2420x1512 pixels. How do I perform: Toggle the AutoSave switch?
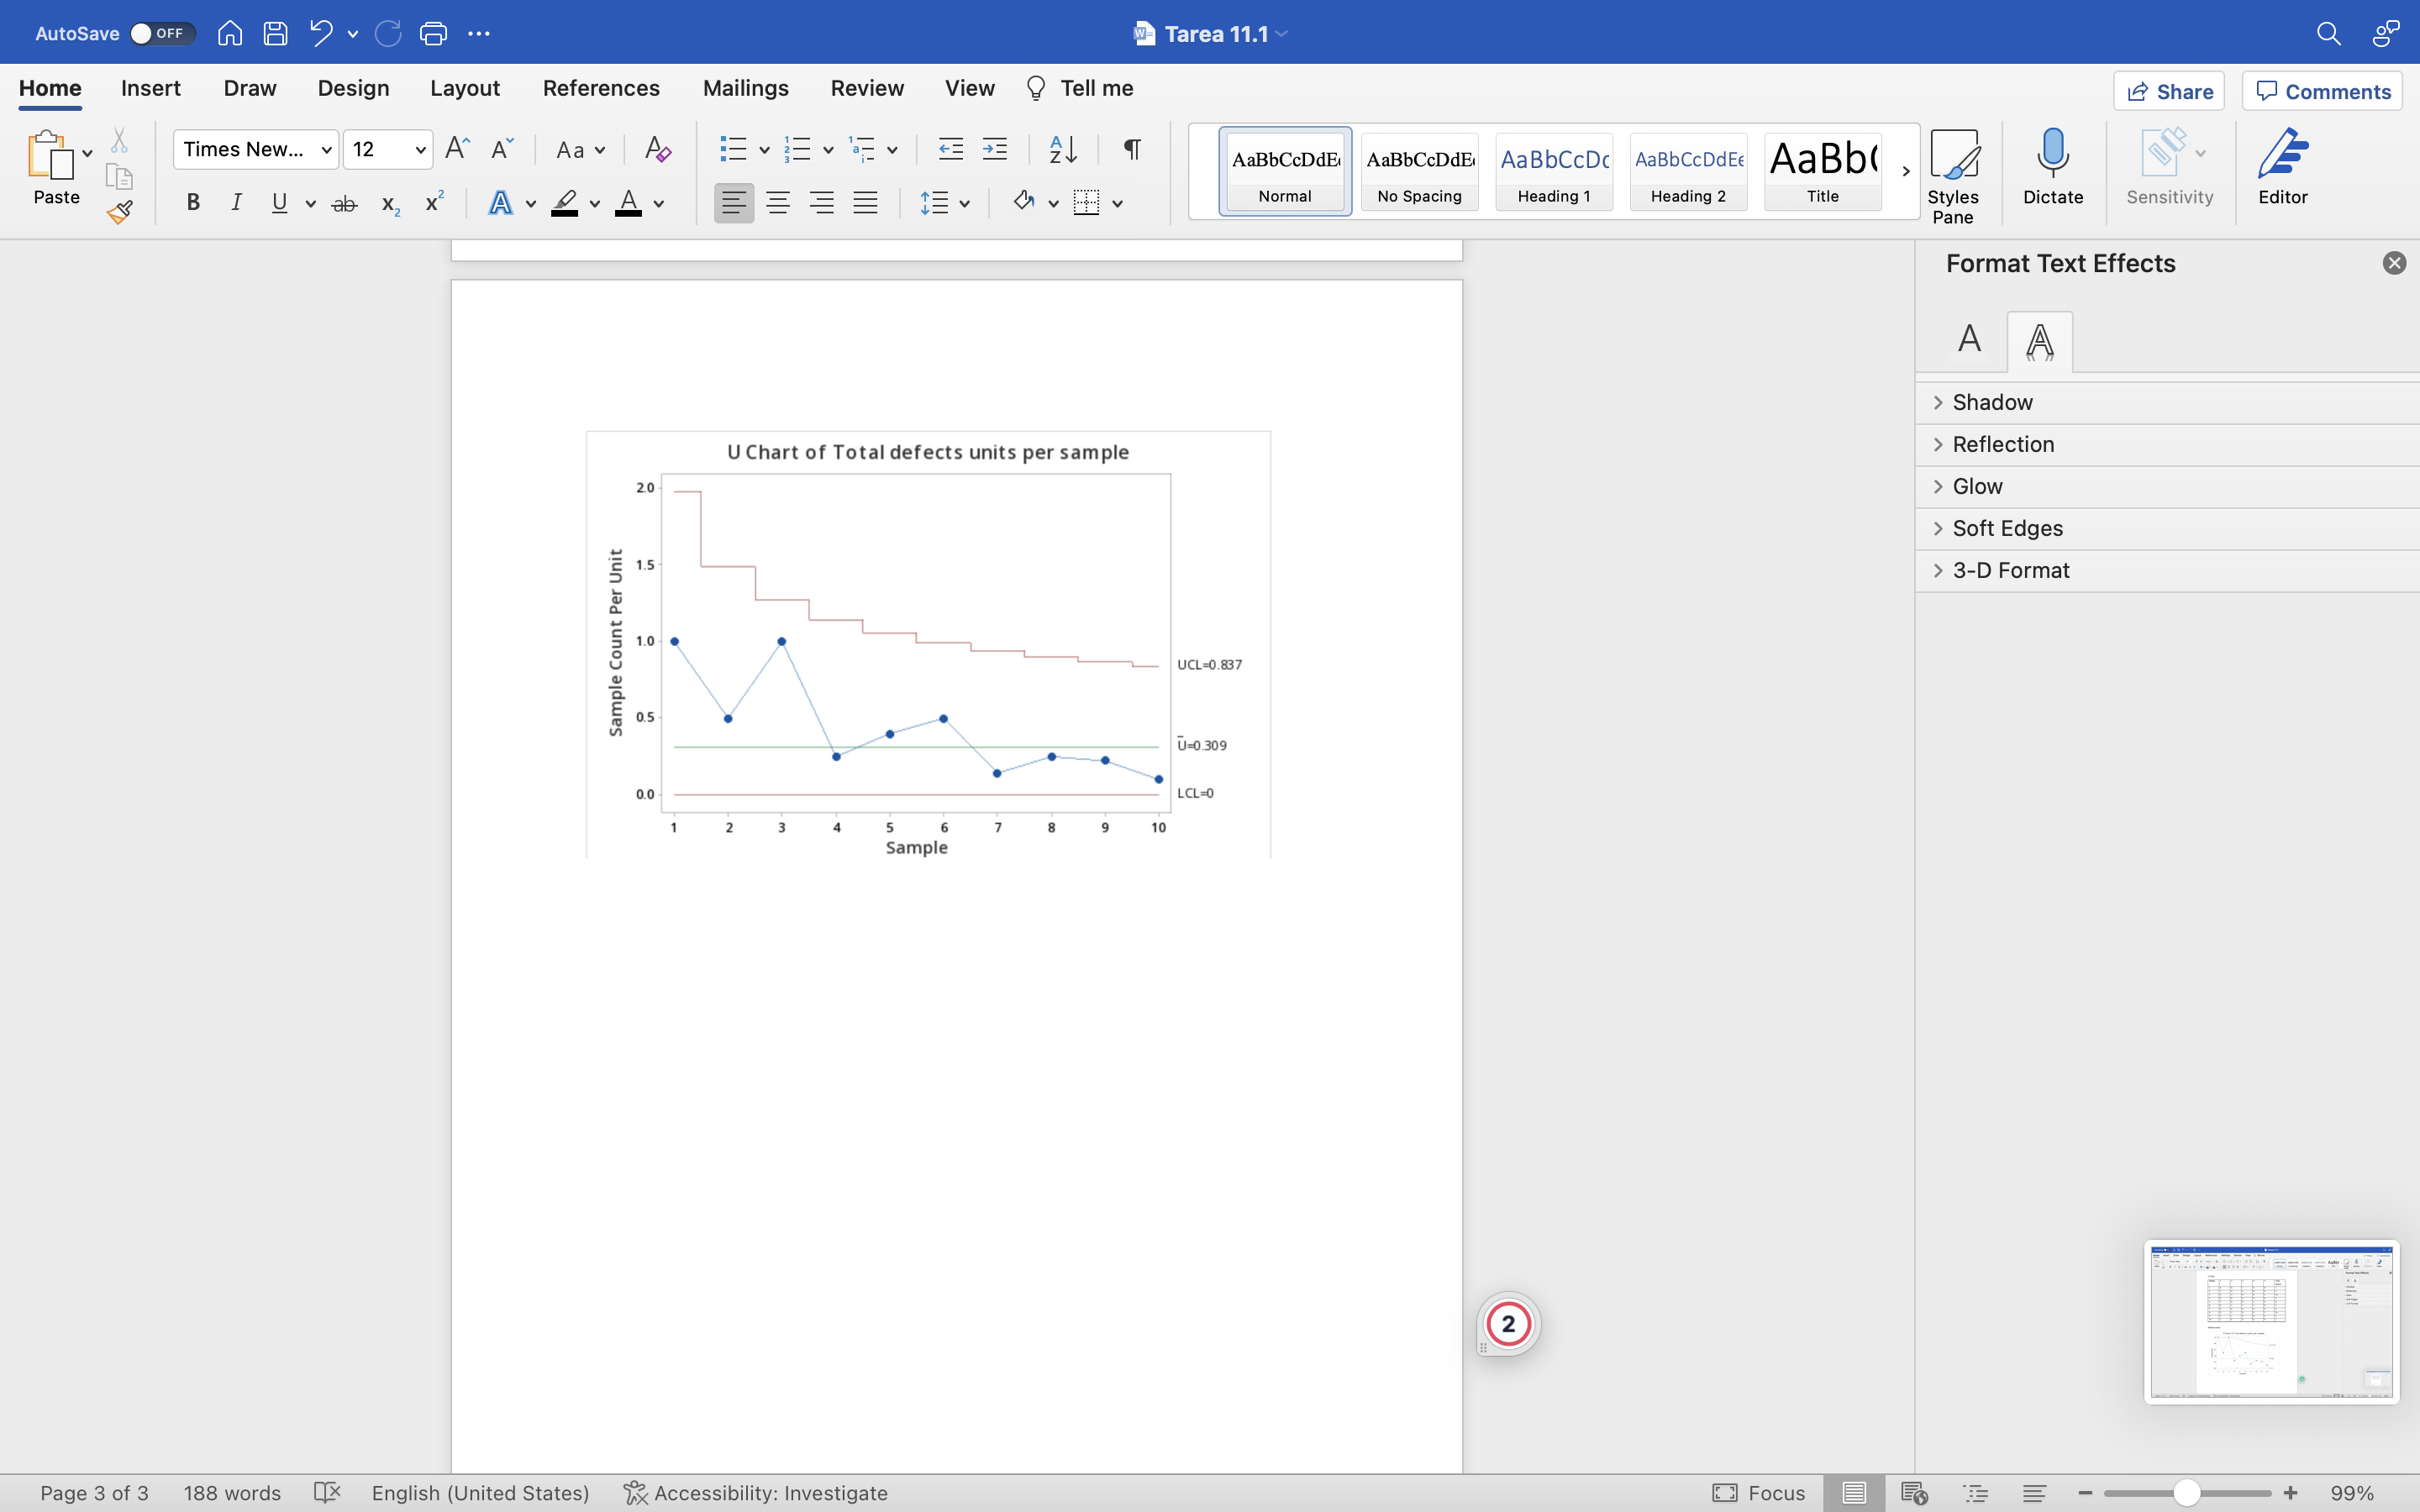160,33
